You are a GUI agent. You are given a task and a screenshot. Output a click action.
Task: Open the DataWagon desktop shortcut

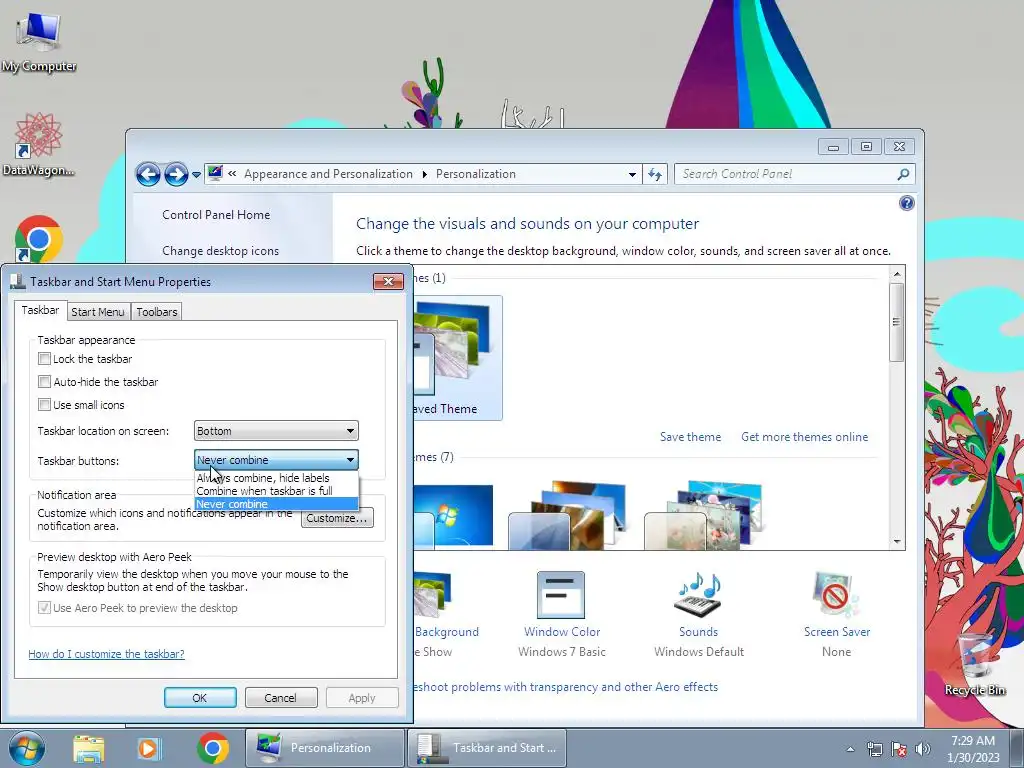[38, 145]
